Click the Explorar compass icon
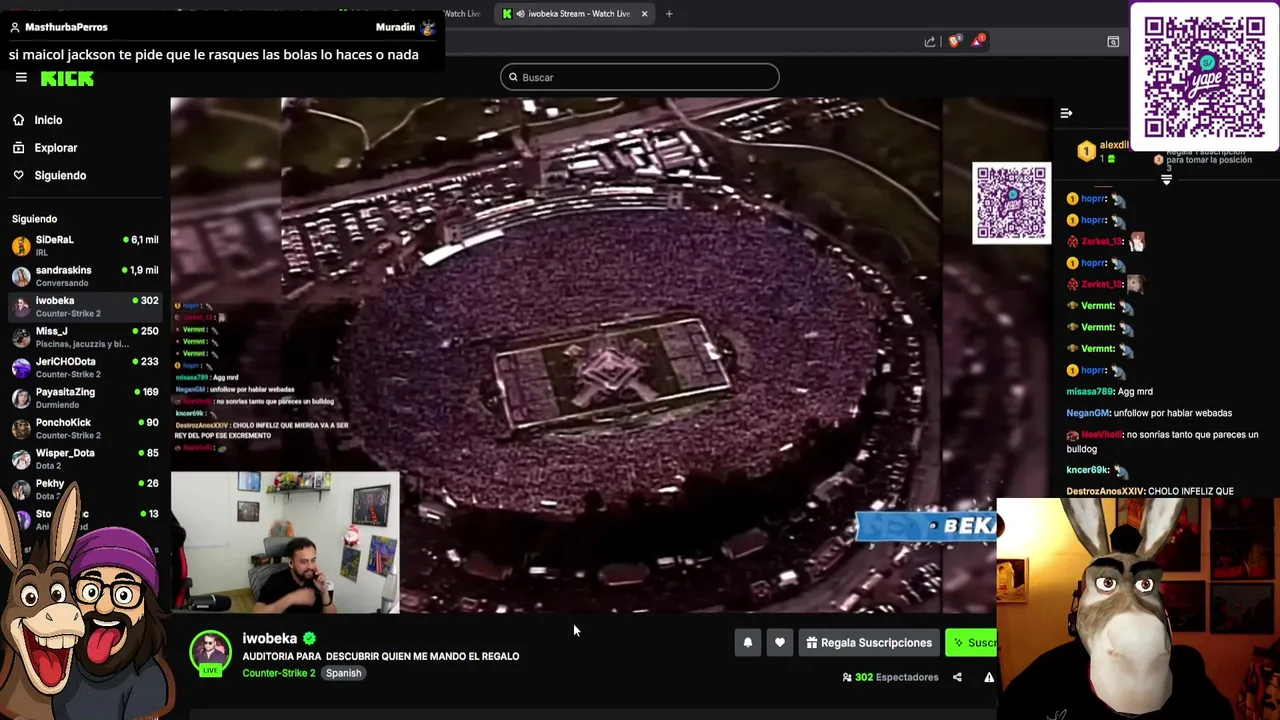 18,148
